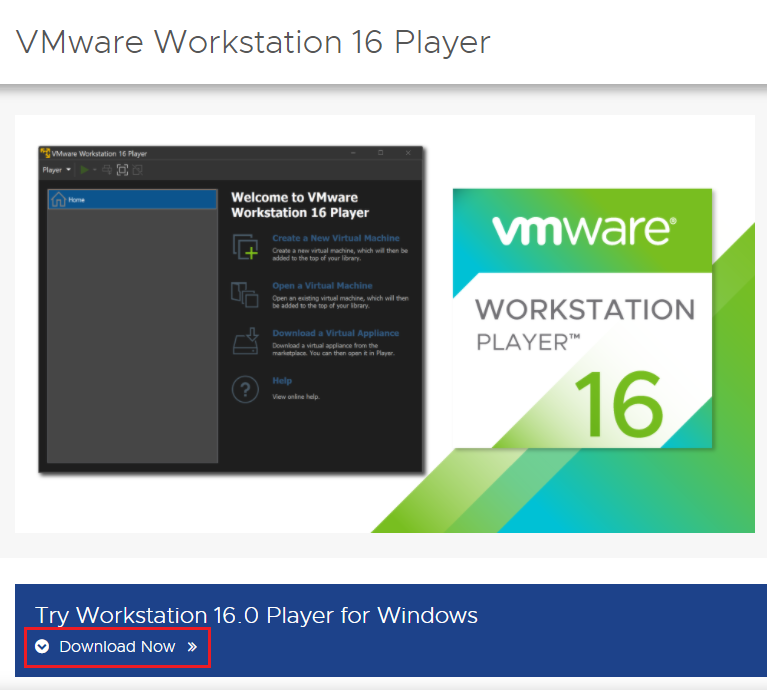Image resolution: width=767 pixels, height=690 pixels.
Task: Open the Create a New Virtual Machine link
Action: tap(335, 239)
